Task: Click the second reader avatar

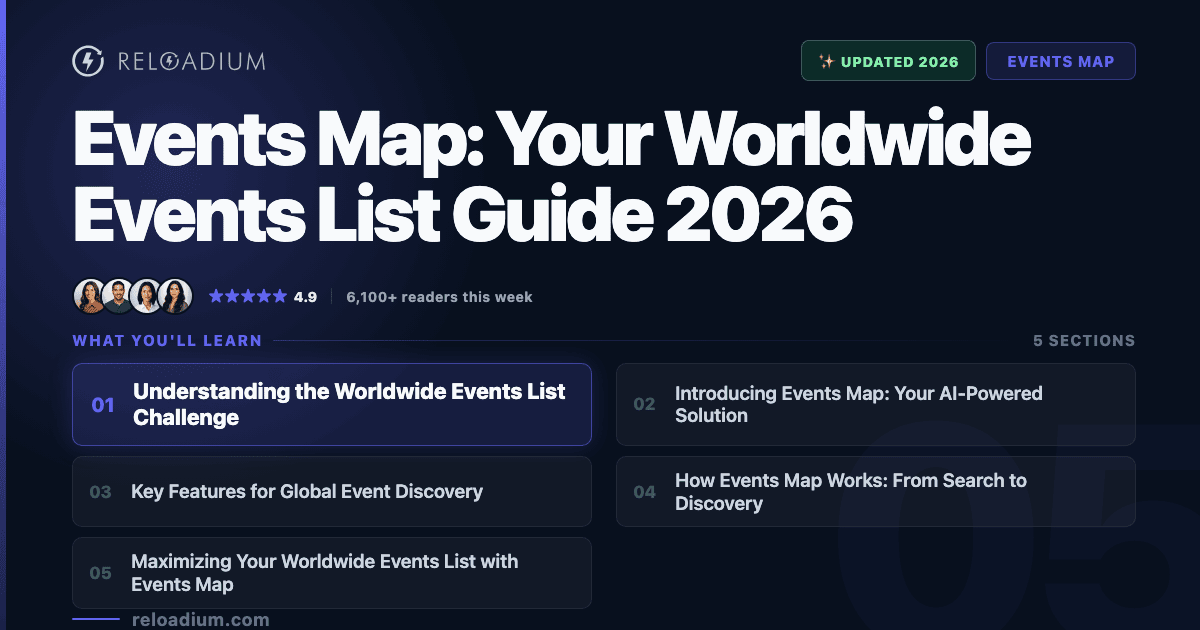Action: pos(118,296)
